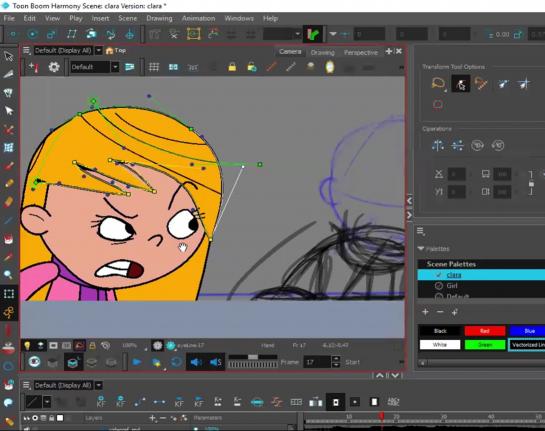This screenshot has width=545, height=431.
Task: Open the Timeline view hamburger menu
Action: click(26, 385)
